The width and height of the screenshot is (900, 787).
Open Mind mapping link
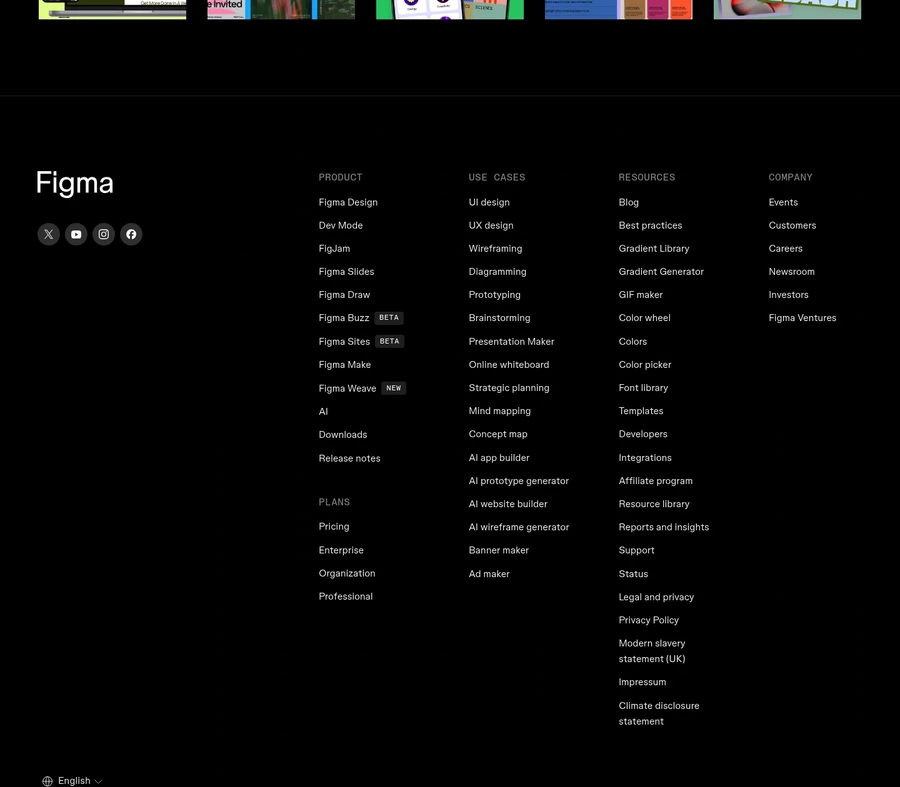499,411
